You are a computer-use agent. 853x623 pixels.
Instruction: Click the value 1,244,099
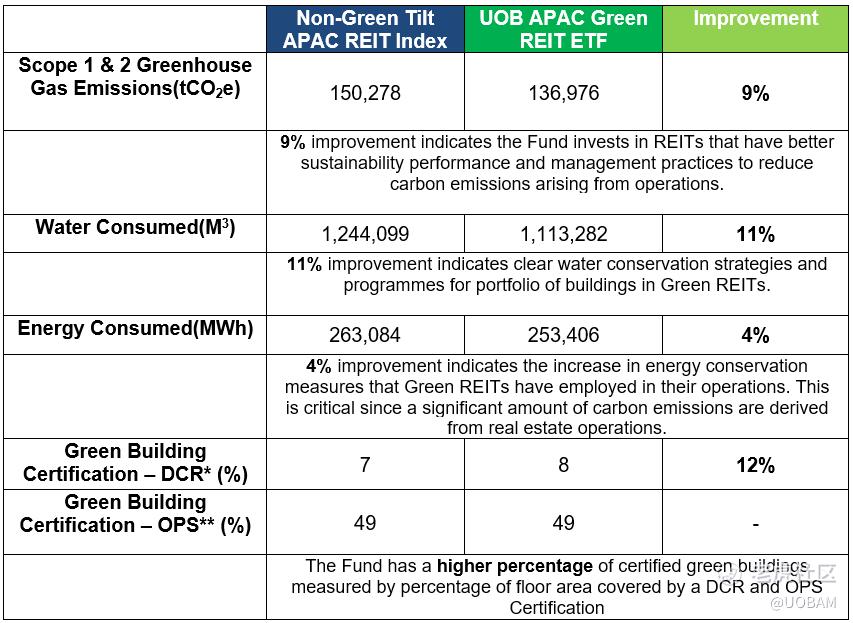pos(365,234)
